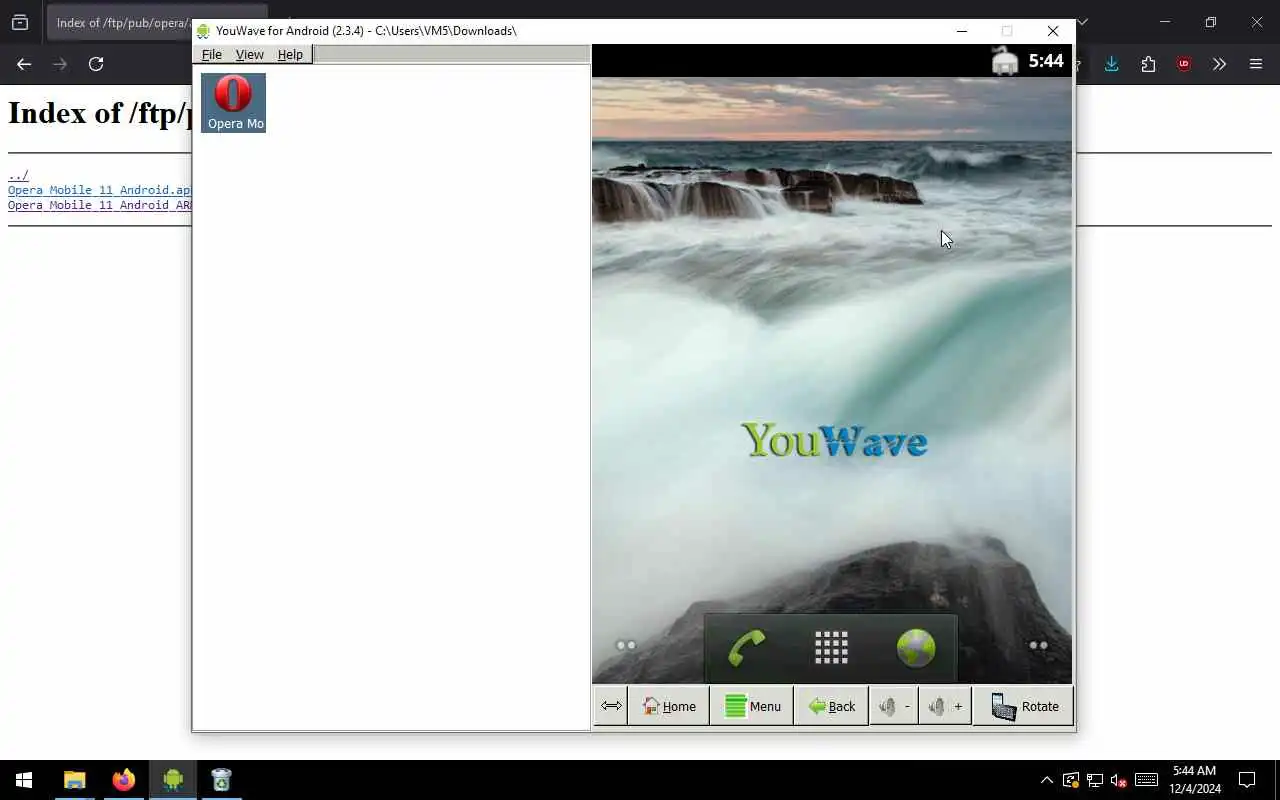Viewport: 1280px width, 800px height.
Task: Show more browser toolbar items chevron
Action: (x=1219, y=64)
